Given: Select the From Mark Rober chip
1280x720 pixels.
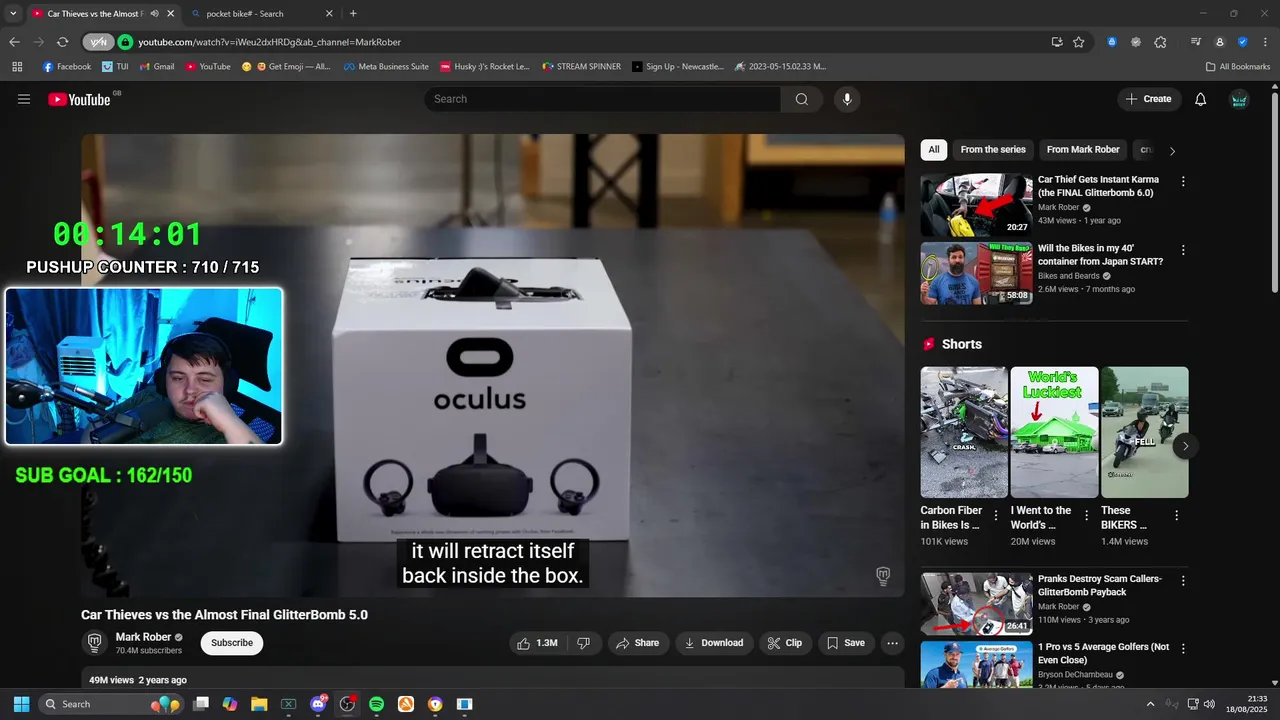Looking at the screenshot, I should (x=1083, y=150).
